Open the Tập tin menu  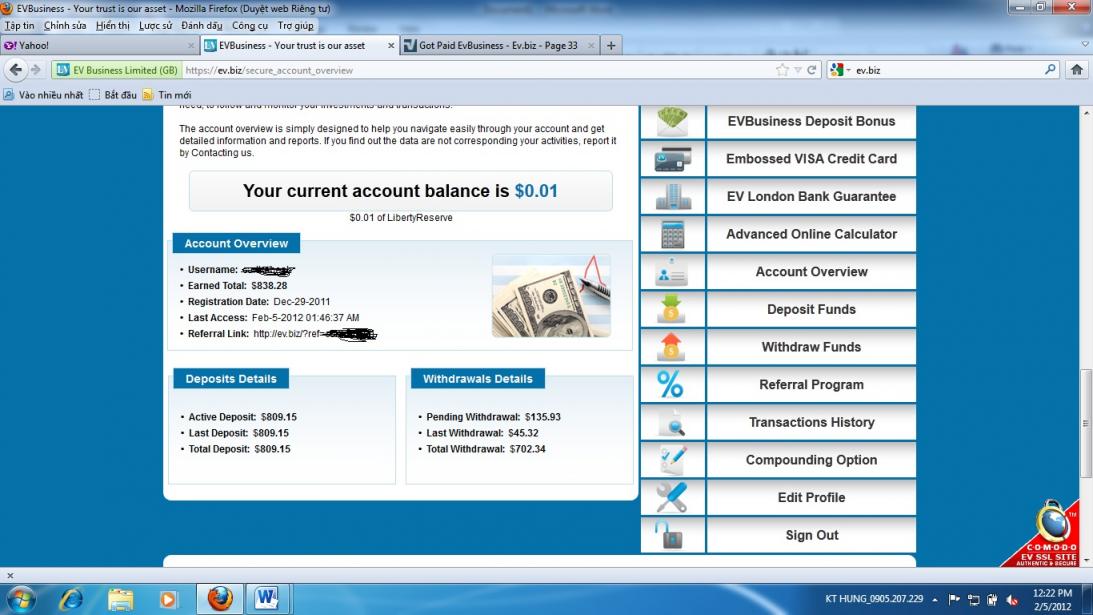coord(19,26)
